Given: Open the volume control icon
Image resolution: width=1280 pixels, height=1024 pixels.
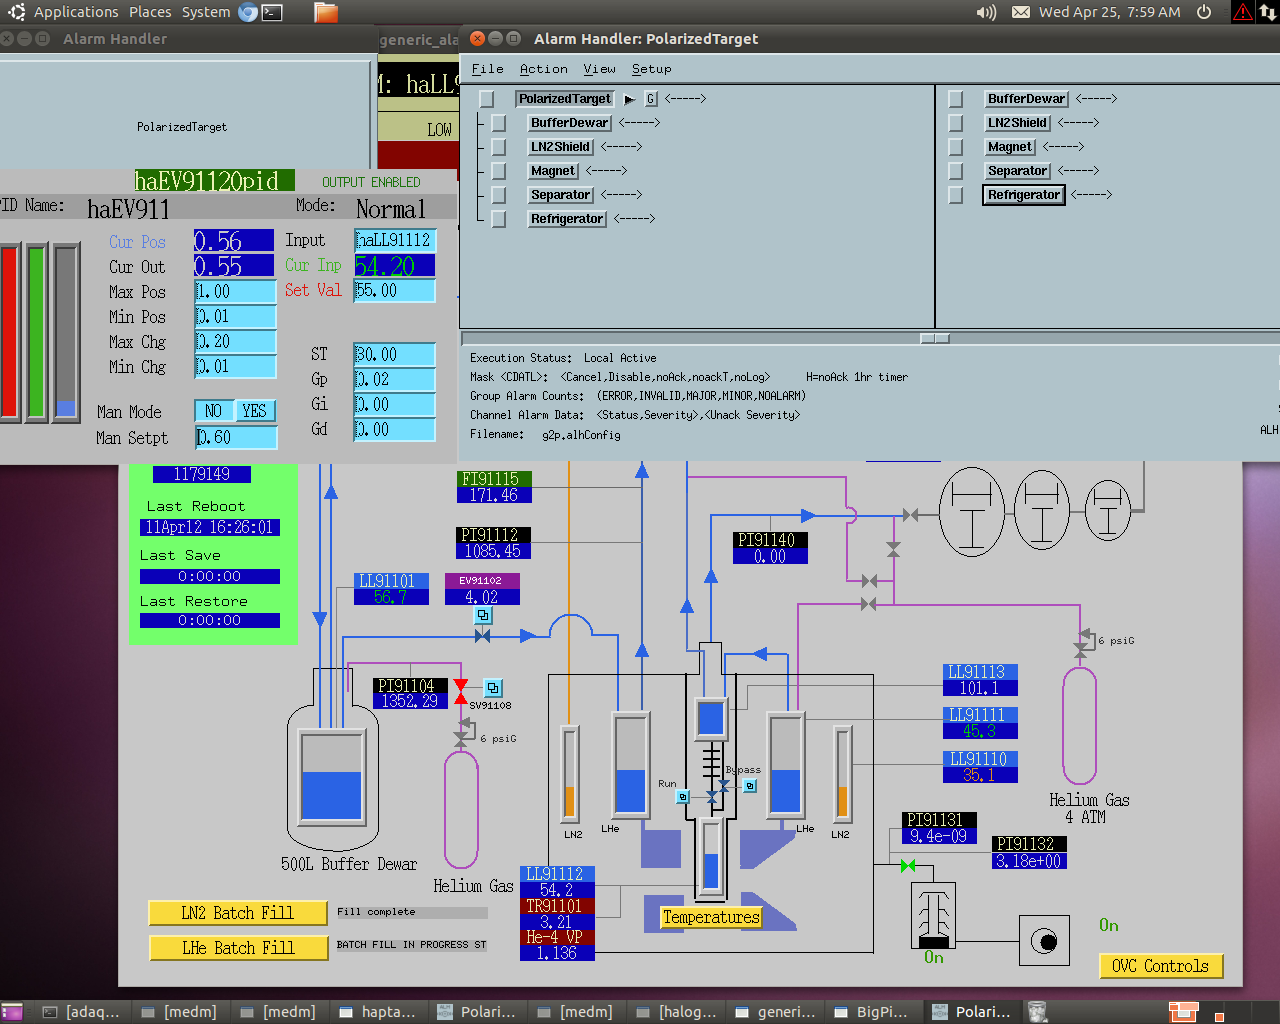Looking at the screenshot, I should (x=986, y=12).
